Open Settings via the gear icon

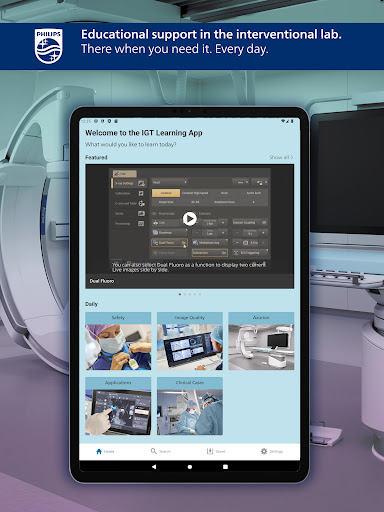tap(264, 451)
